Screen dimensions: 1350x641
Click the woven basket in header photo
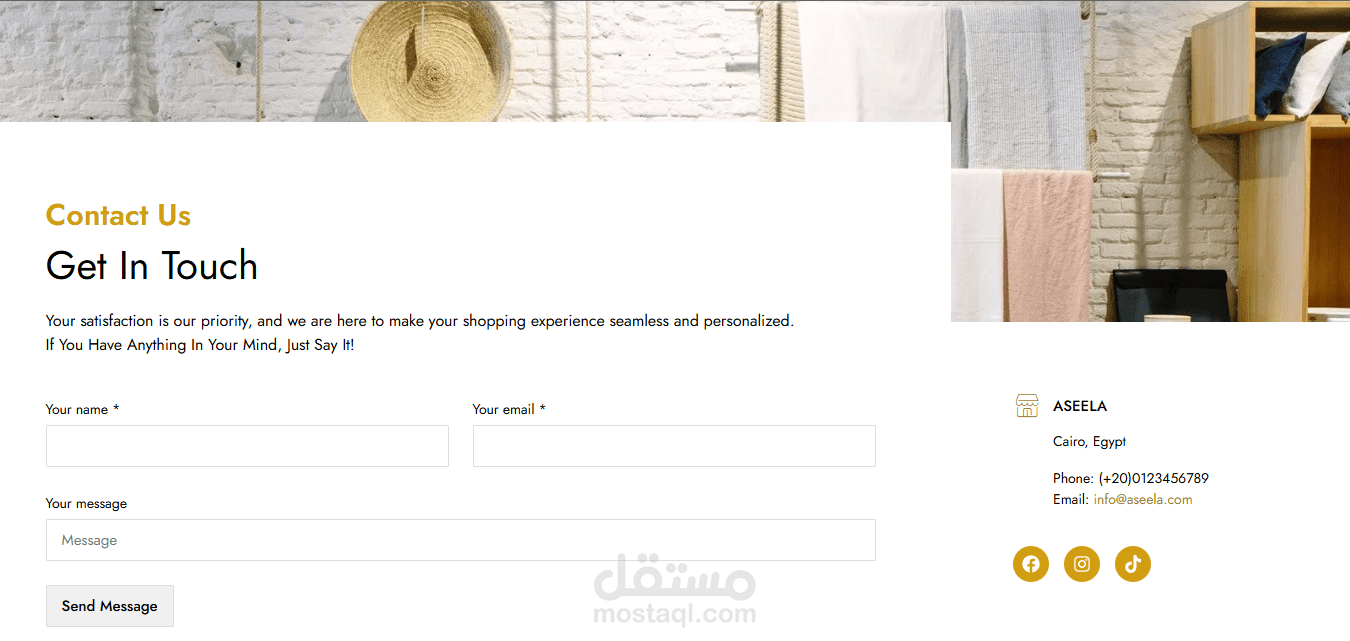point(432,60)
